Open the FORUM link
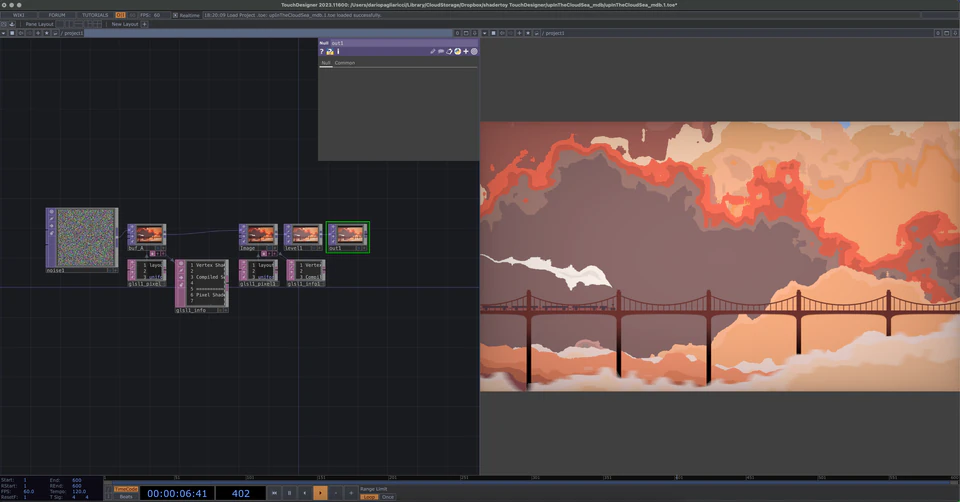 [57, 15]
